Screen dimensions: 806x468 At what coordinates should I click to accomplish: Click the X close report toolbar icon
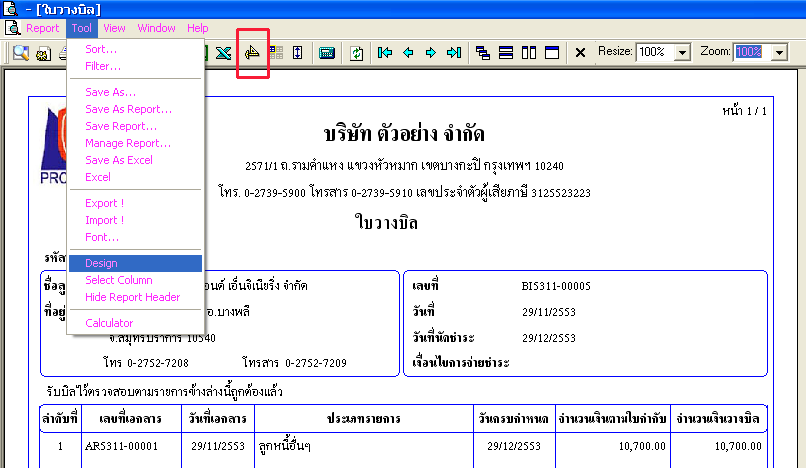point(580,52)
